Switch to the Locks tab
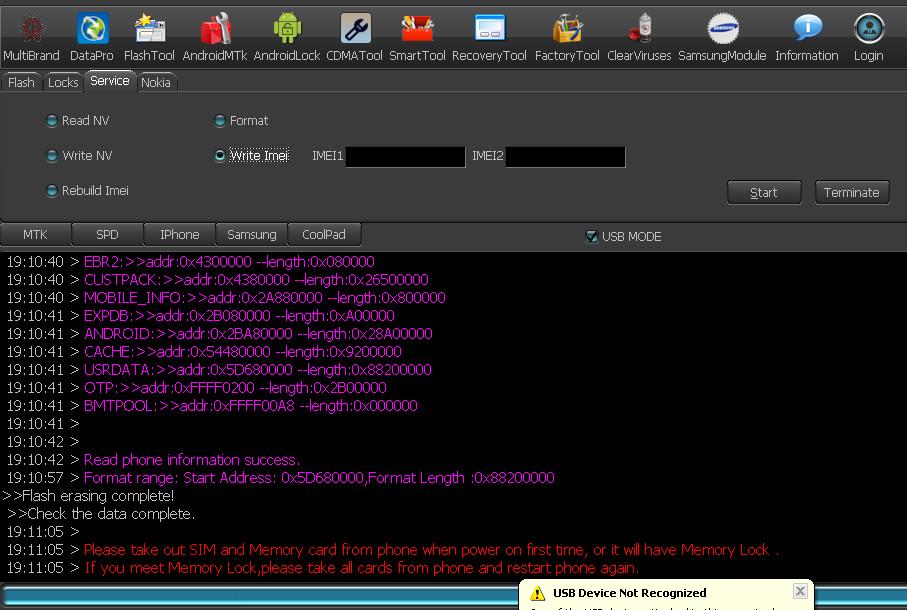907x610 pixels. (x=63, y=83)
